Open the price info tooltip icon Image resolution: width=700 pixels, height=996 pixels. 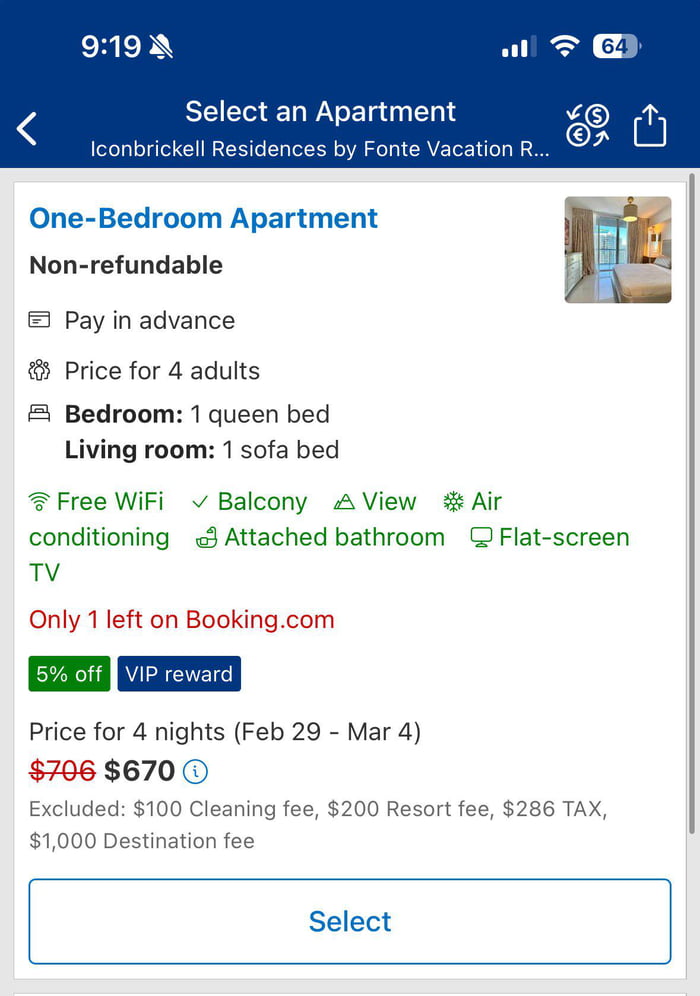(x=196, y=770)
